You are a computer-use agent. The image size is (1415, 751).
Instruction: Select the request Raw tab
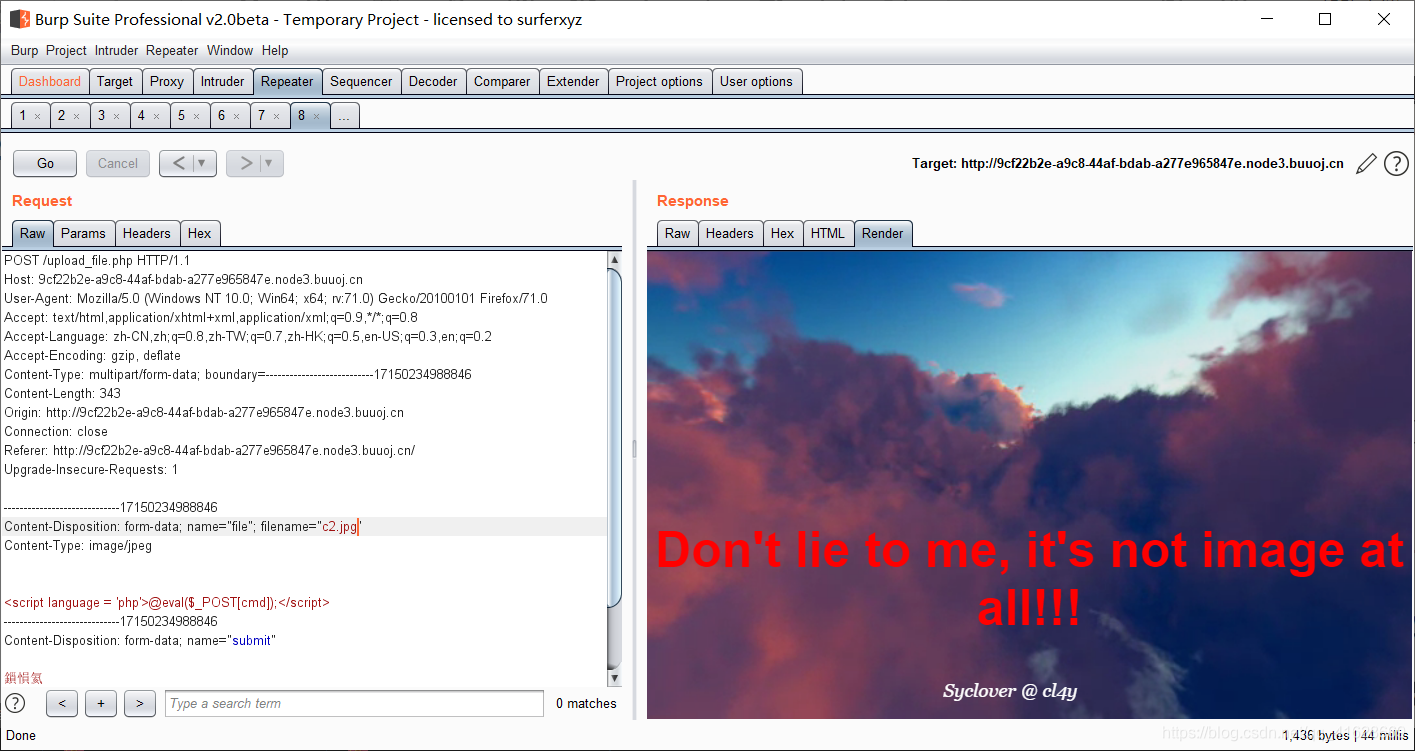pos(33,233)
